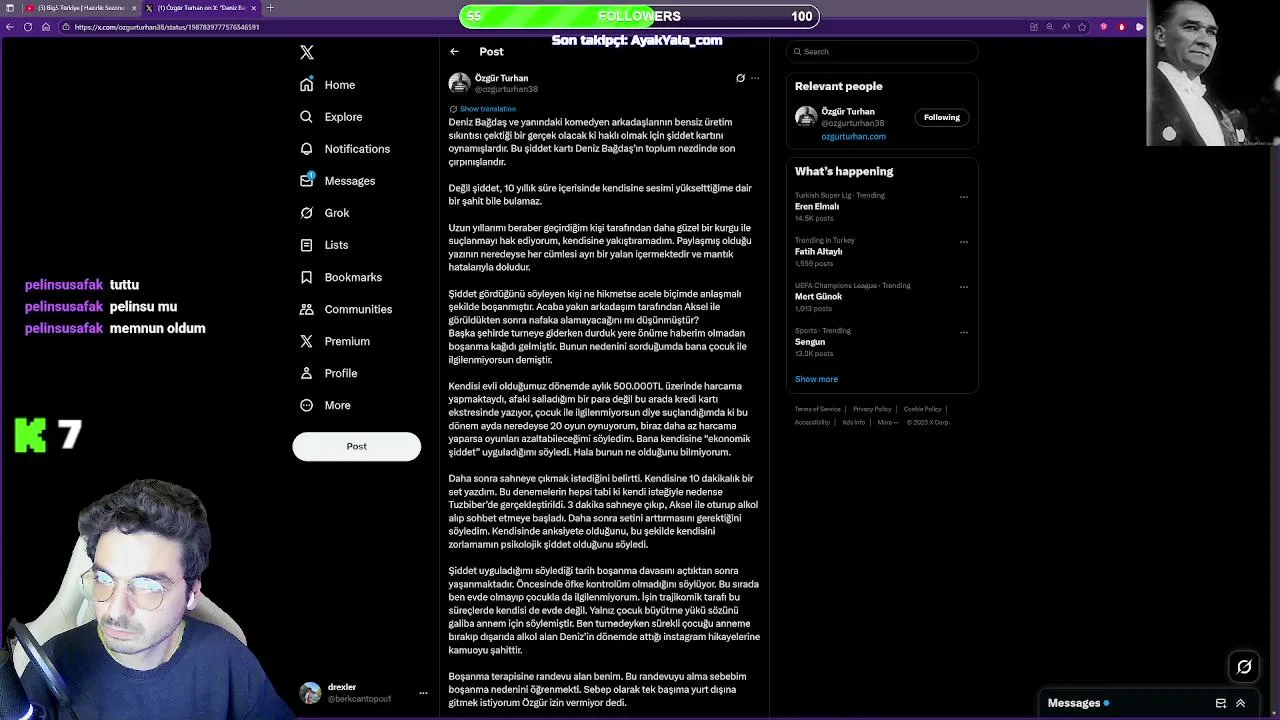Click the browser address bar URL

(x=166, y=27)
